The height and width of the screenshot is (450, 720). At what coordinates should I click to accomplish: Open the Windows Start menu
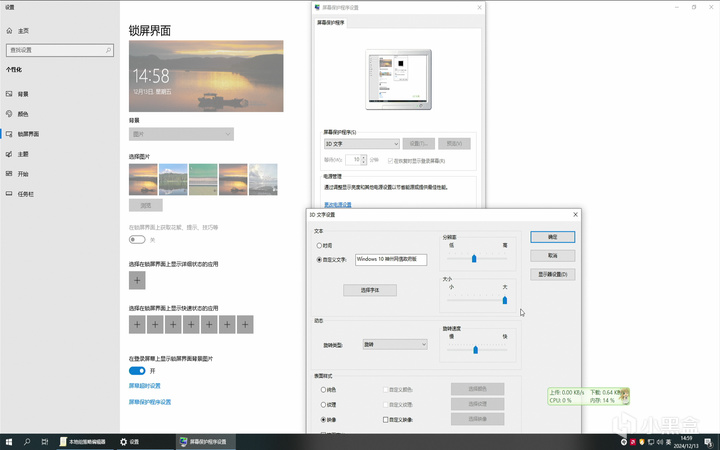coord(8,442)
